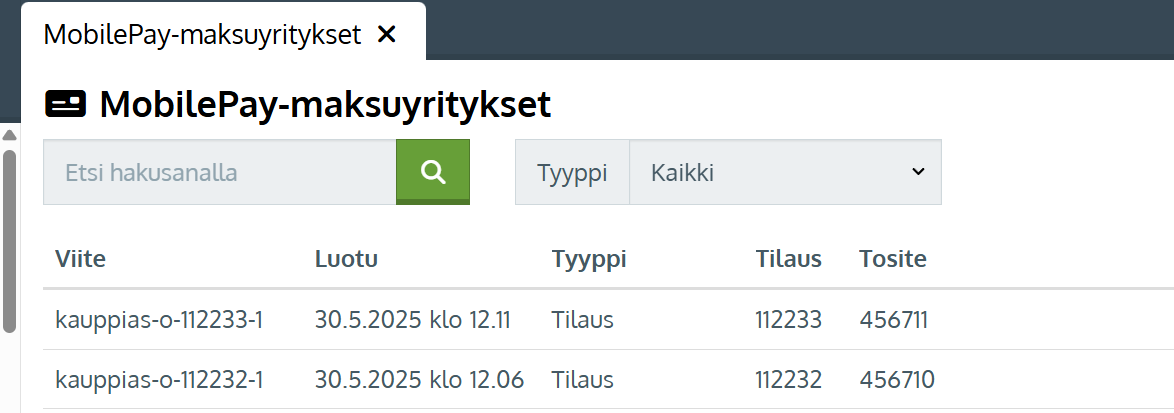1174x413 pixels.
Task: Close the MobilePay-maksuyritykset tab
Action: tap(386, 34)
